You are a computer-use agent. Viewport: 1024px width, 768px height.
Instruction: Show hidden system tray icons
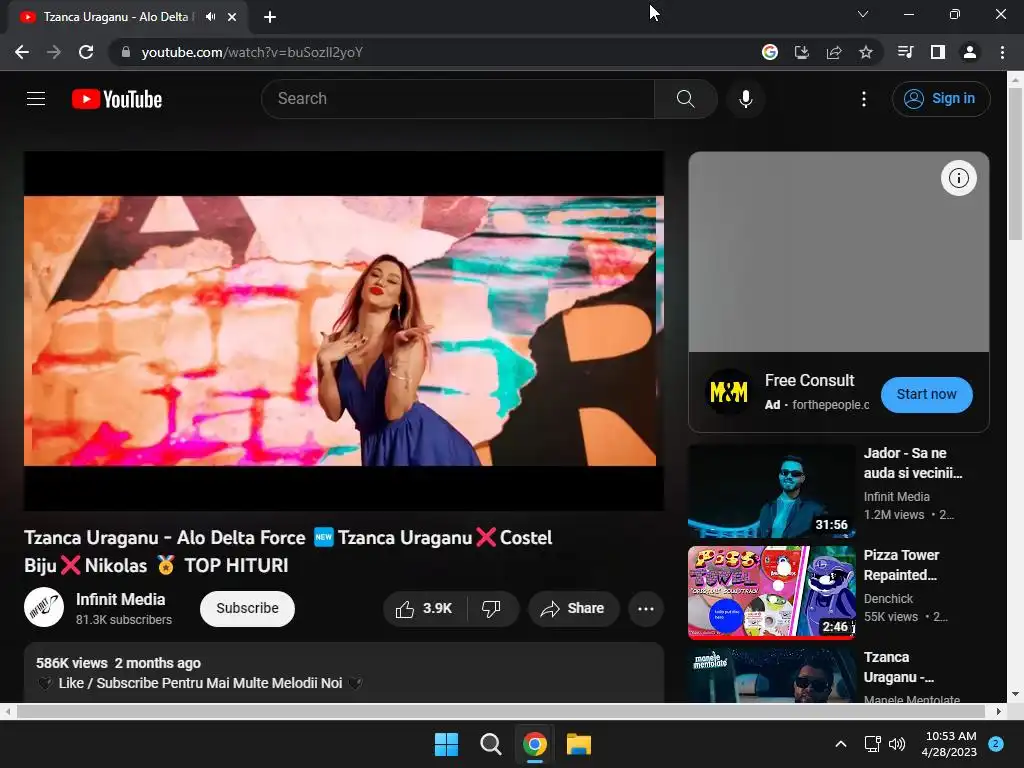(840, 744)
